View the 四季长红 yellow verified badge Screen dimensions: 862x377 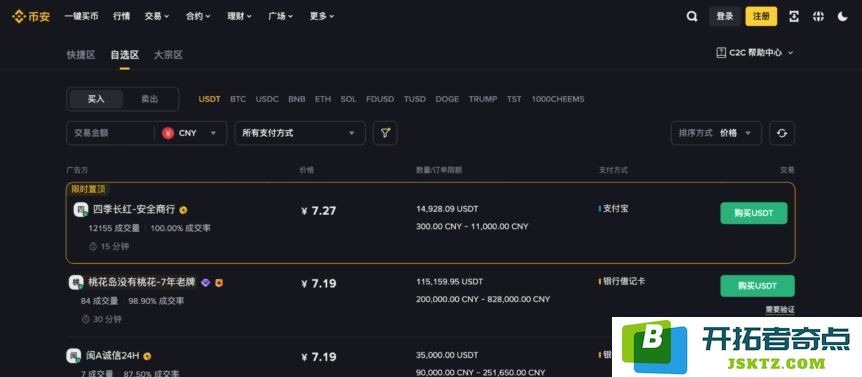[x=183, y=210]
